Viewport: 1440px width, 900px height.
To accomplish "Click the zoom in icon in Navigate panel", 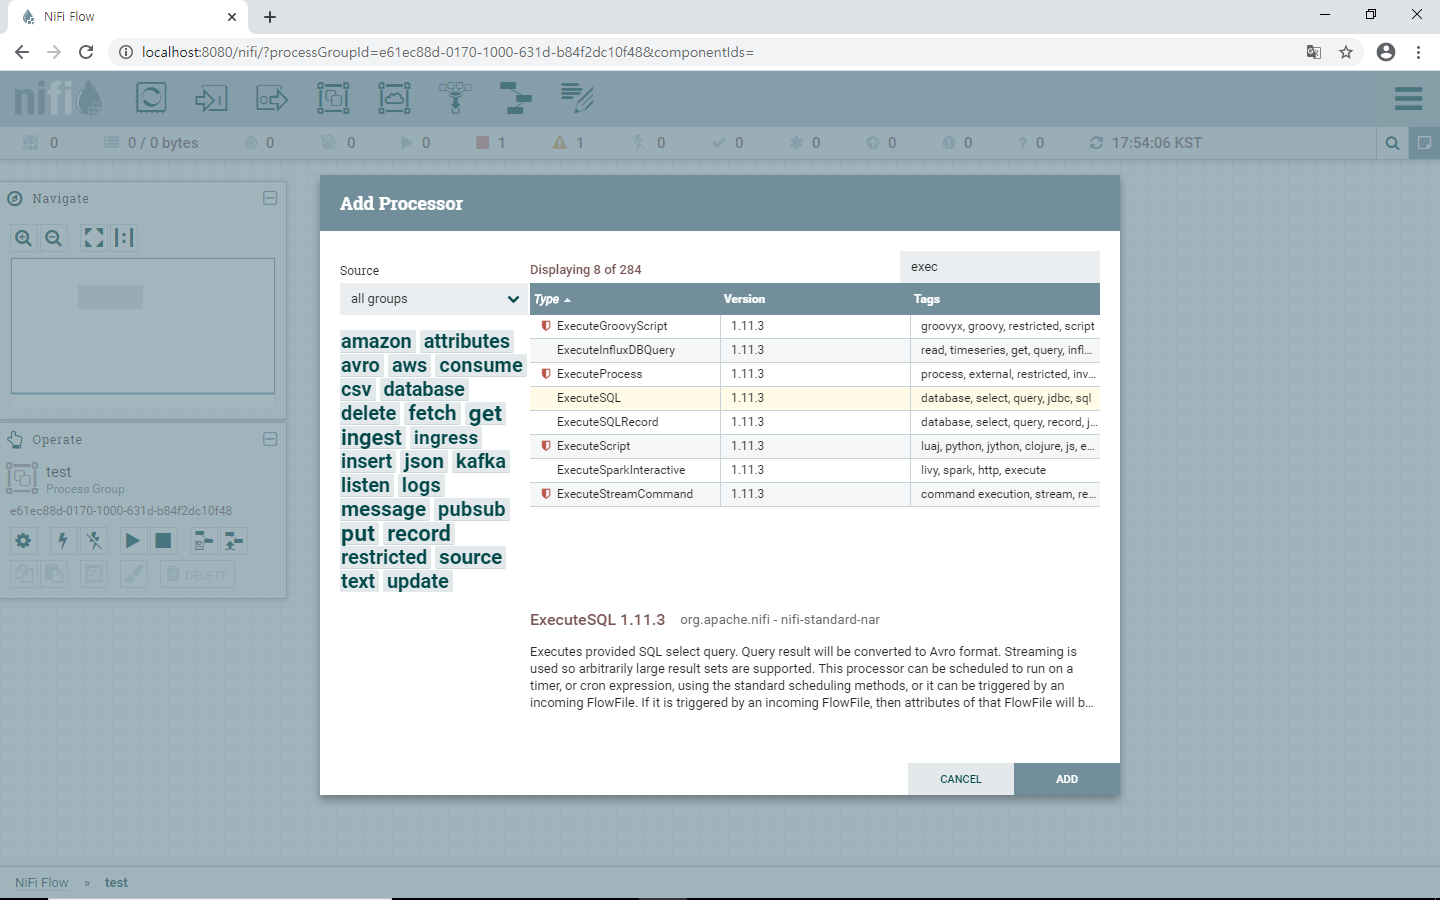I will 24,238.
